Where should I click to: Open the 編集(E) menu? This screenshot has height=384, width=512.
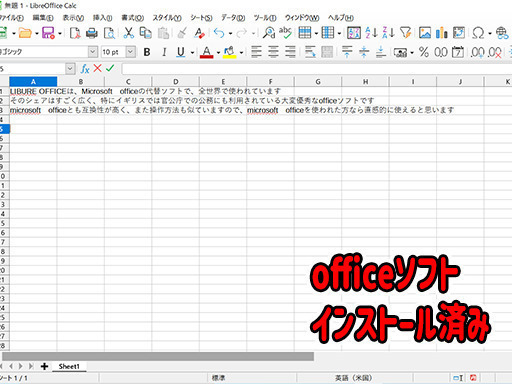click(x=43, y=18)
